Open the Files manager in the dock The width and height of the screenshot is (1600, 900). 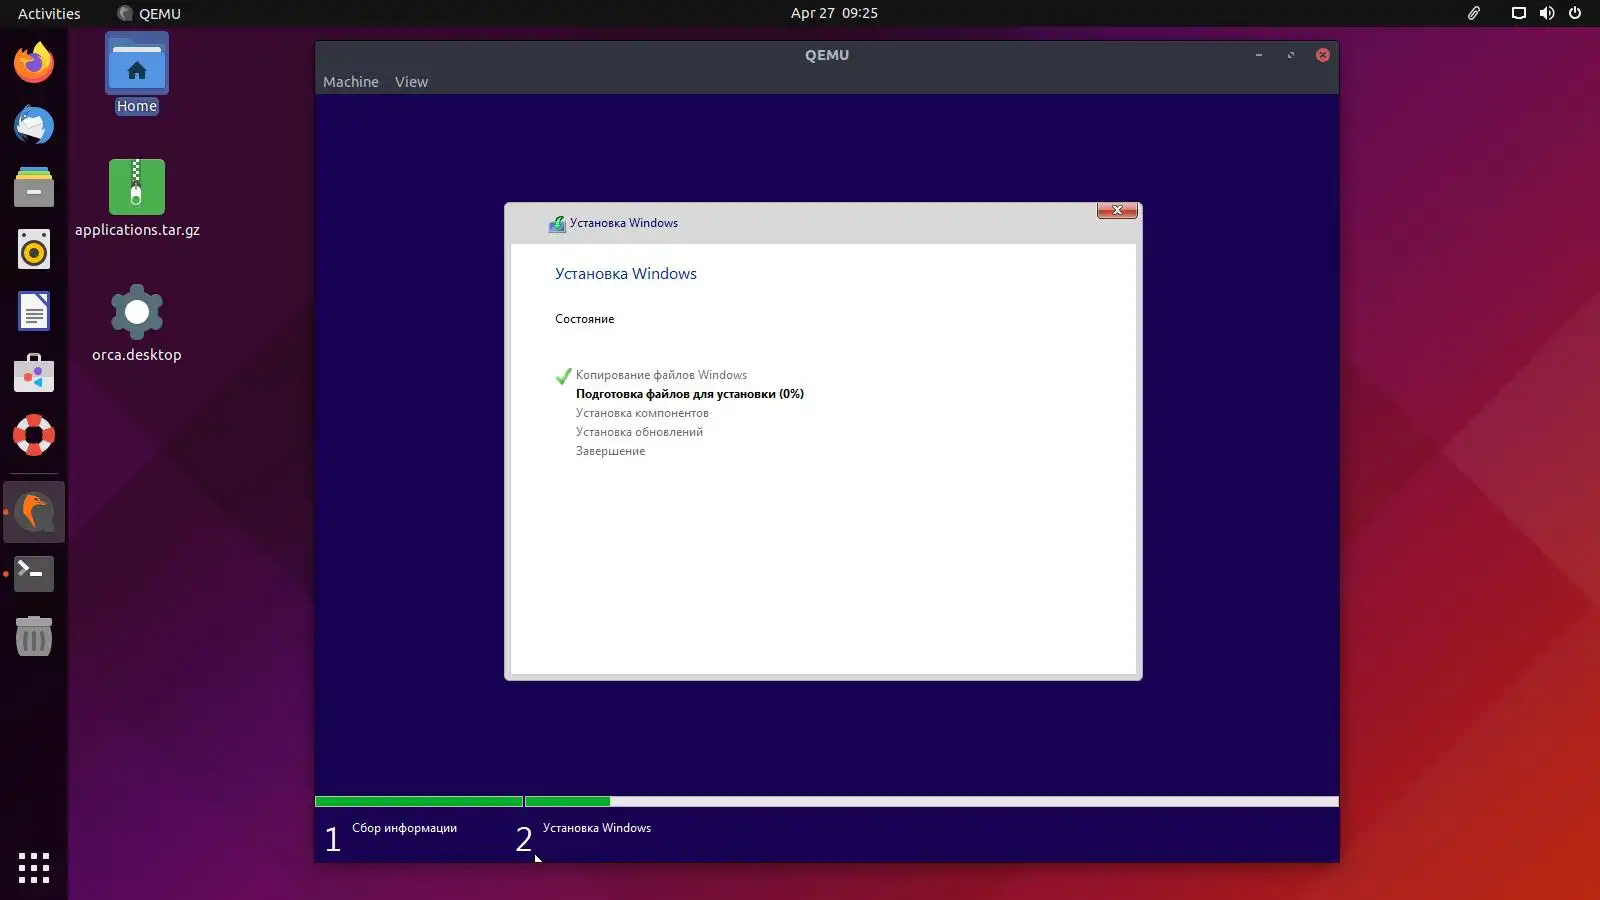pos(34,187)
